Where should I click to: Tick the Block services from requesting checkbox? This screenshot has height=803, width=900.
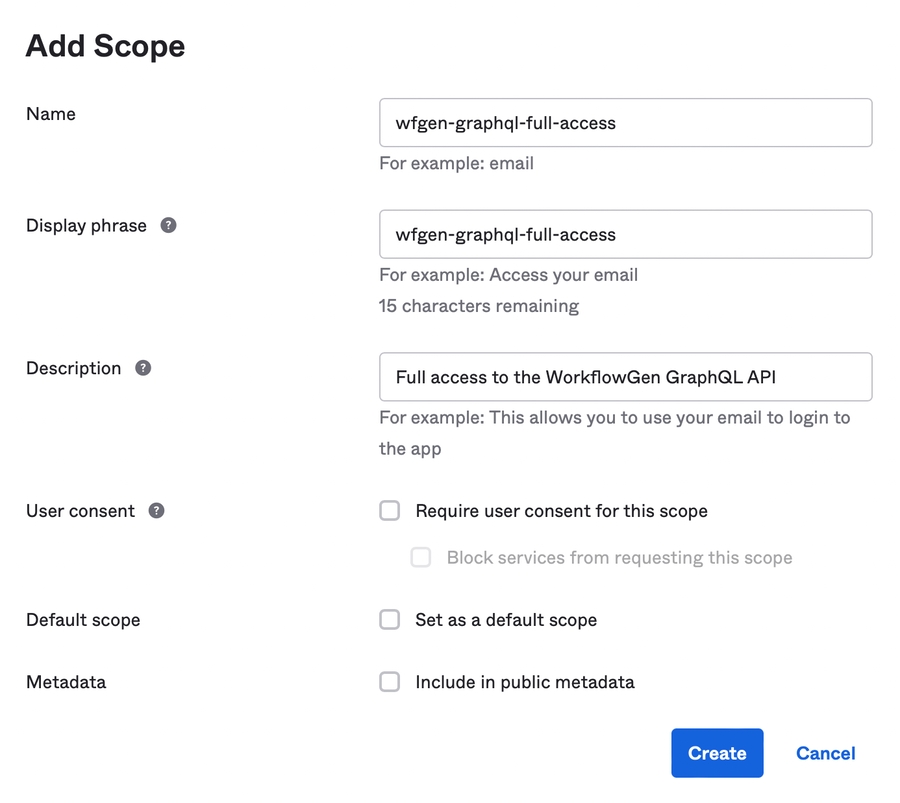(x=421, y=557)
